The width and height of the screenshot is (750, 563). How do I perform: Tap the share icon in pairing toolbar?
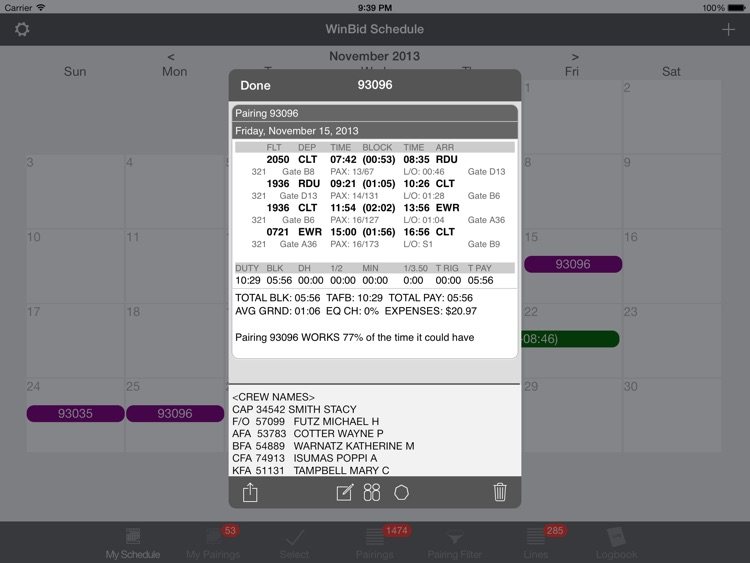point(250,492)
